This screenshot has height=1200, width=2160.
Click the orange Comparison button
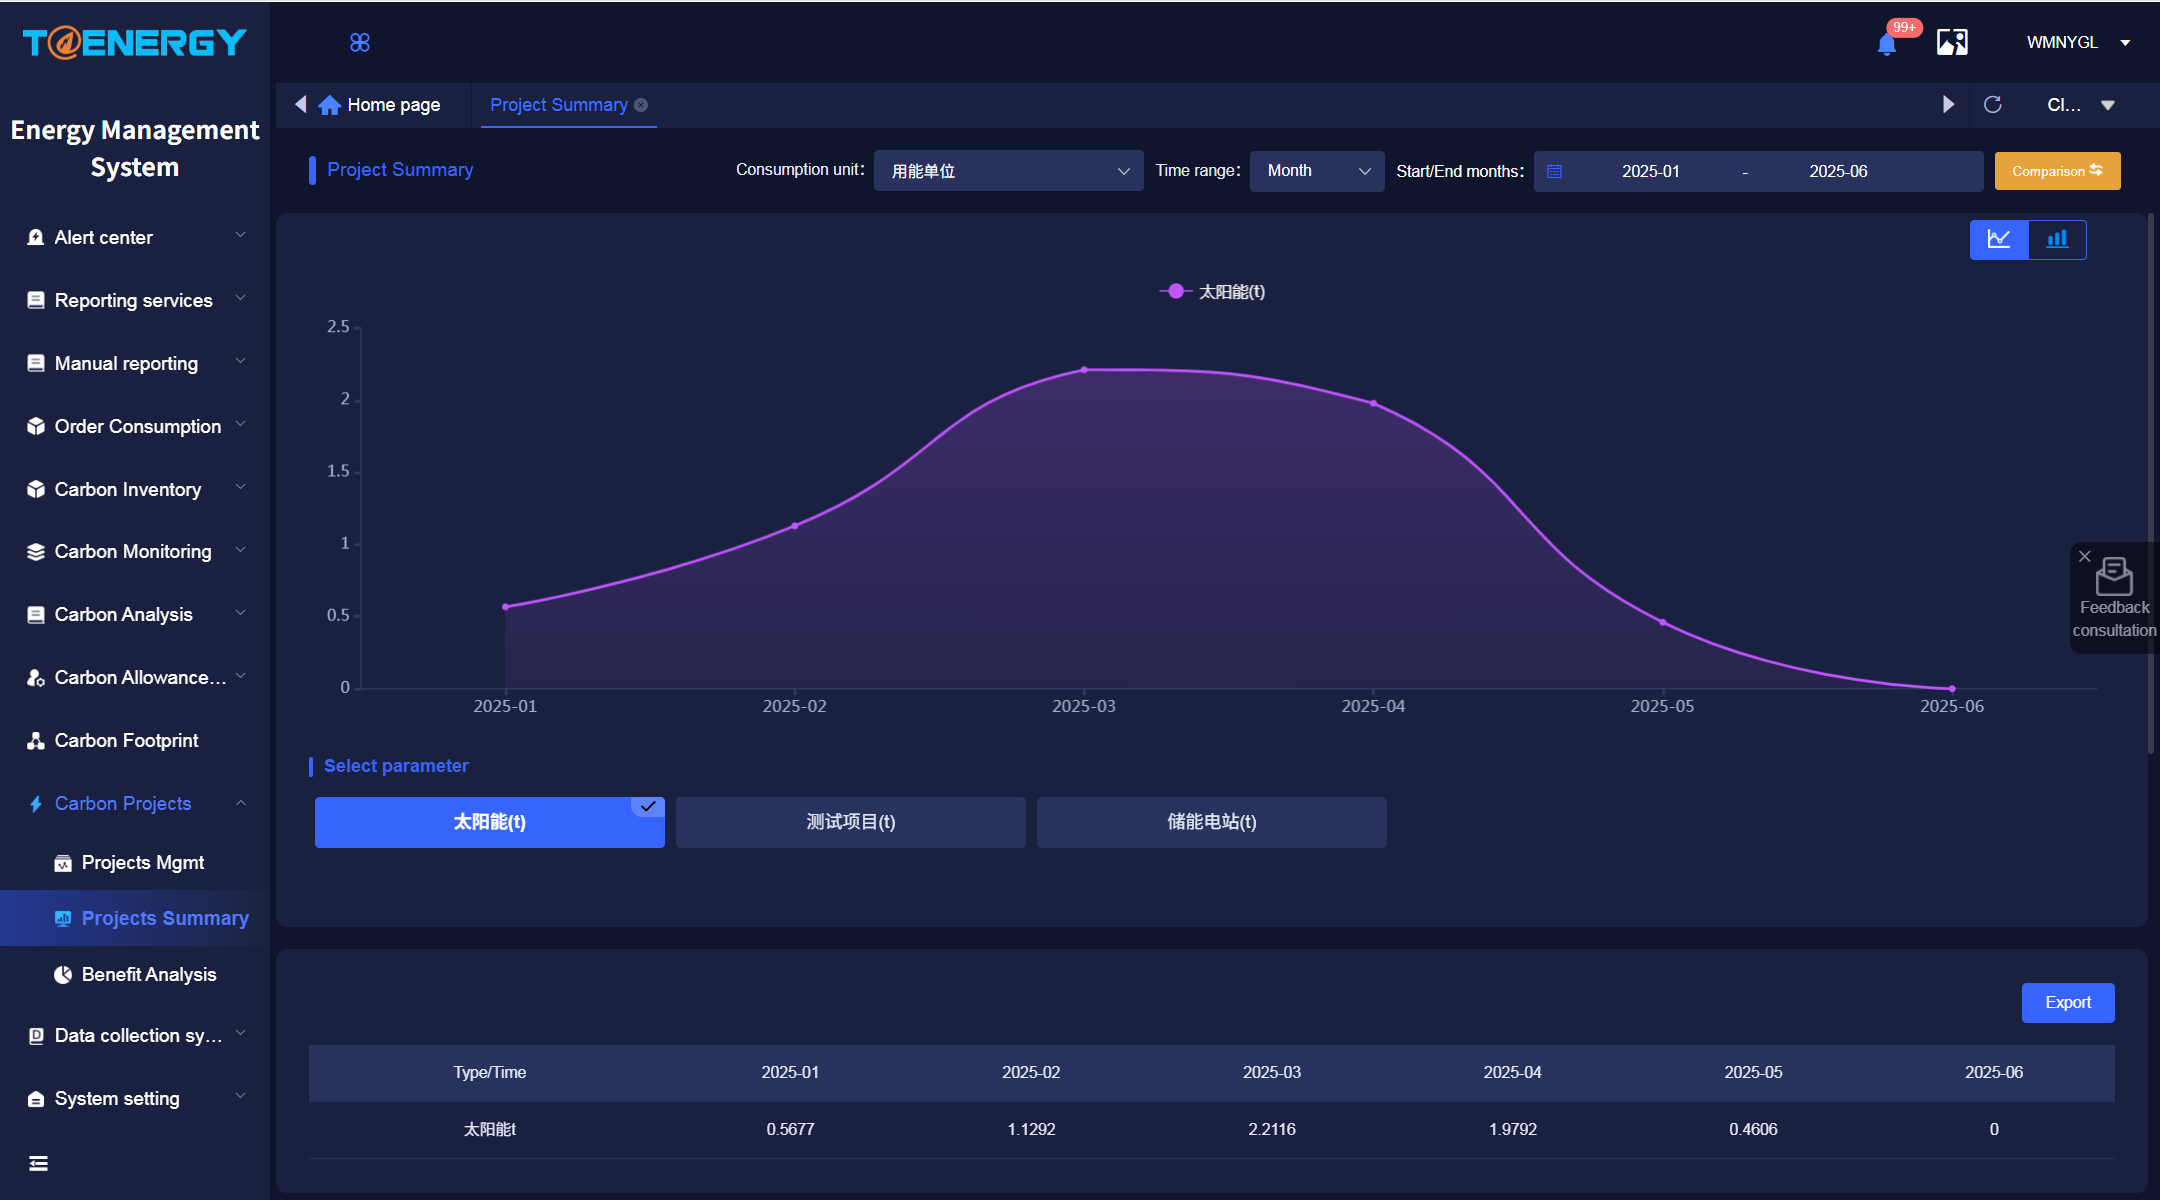[x=2057, y=171]
